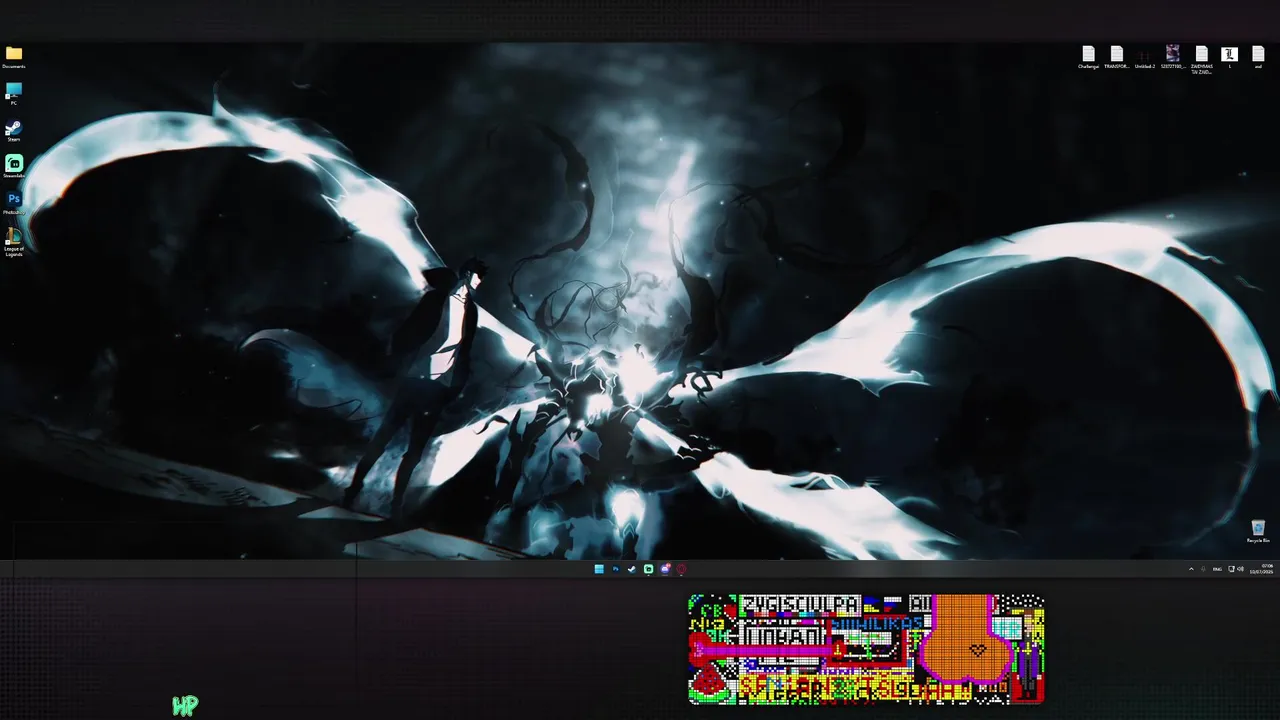Launch Streamlabs from the desktop shortcut

[x=14, y=166]
